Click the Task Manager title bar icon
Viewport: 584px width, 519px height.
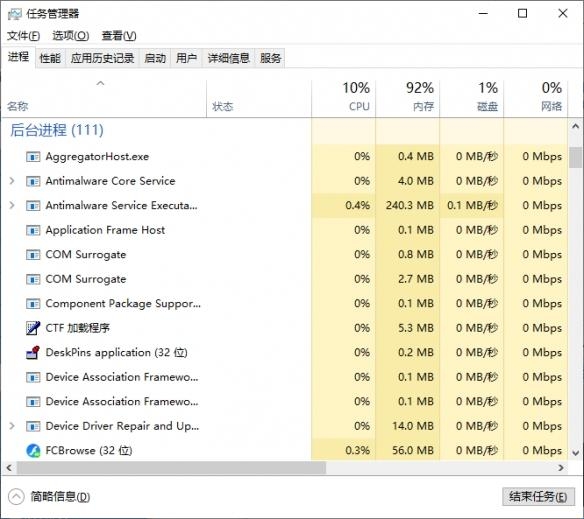(15, 14)
